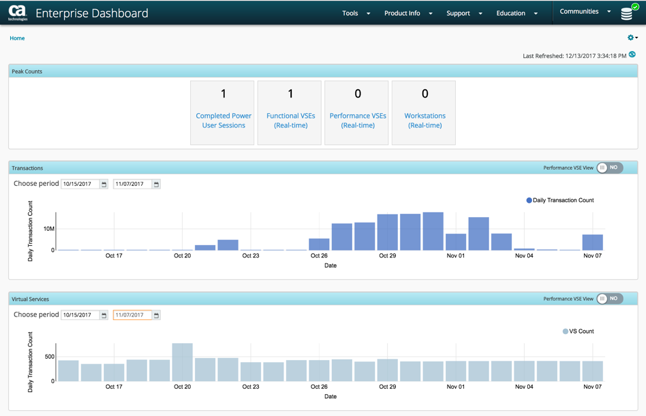The width and height of the screenshot is (646, 416).
Task: Click Transactions start date field 10/15/2017
Action: 80,184
